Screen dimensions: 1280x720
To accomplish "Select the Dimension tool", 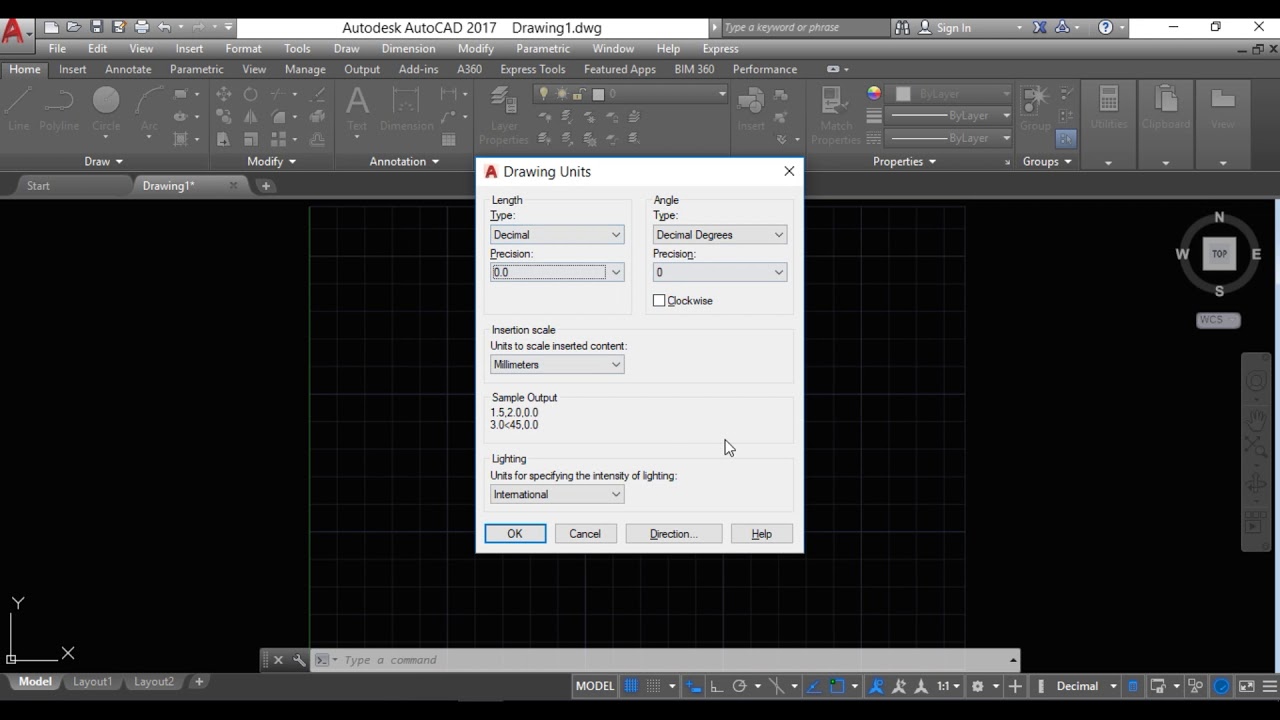I will pos(406,109).
